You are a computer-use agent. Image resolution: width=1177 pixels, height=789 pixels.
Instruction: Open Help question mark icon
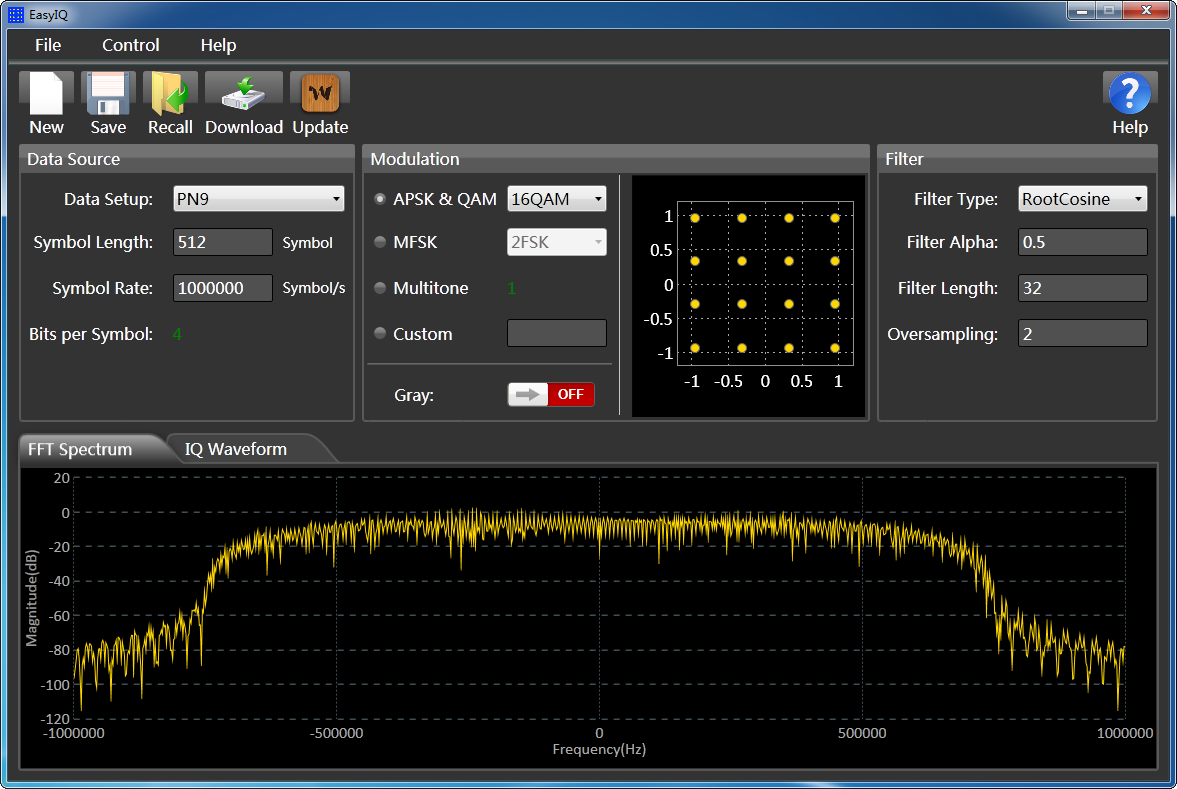[x=1130, y=94]
